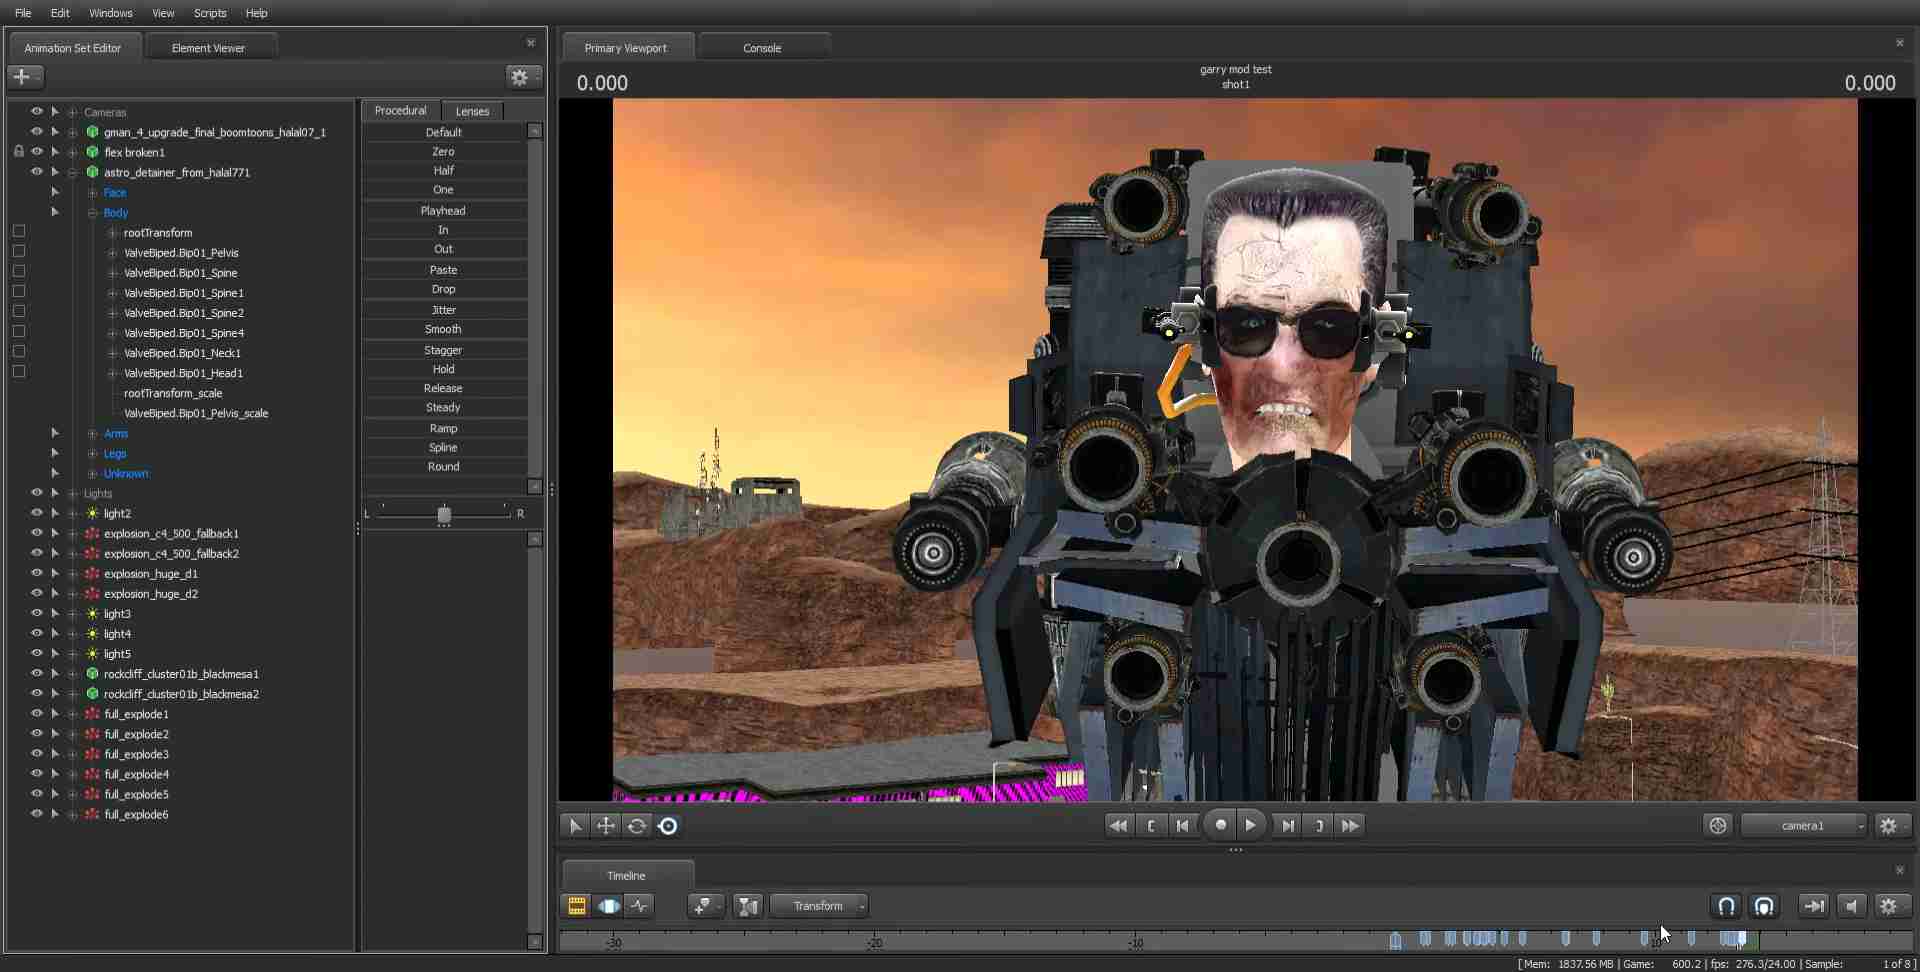Image resolution: width=1920 pixels, height=972 pixels.
Task: Switch to the Motion Editor mode
Action: 608,906
